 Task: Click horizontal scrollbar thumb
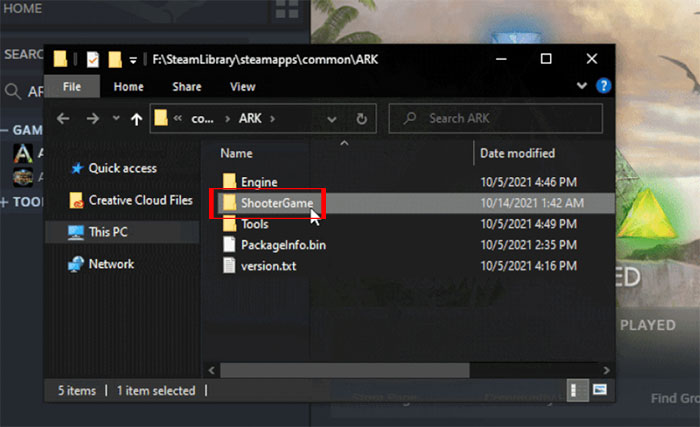click(x=345, y=370)
